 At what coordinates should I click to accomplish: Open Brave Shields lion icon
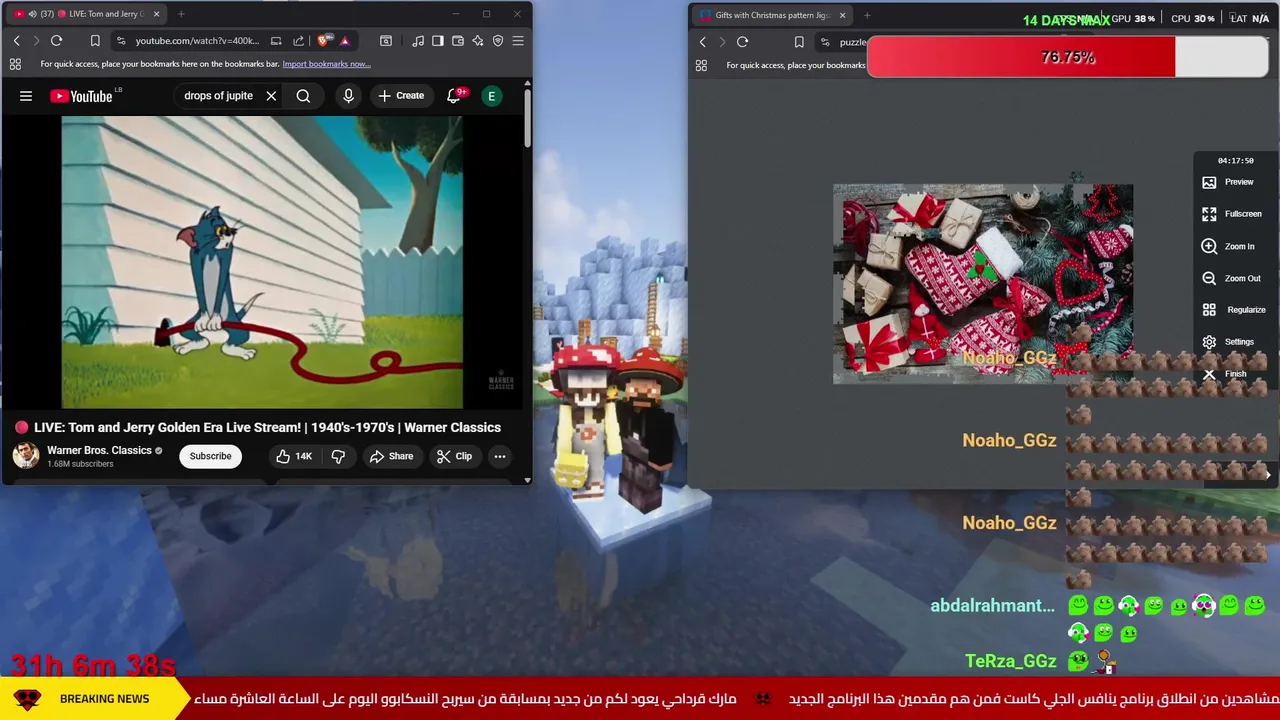323,41
